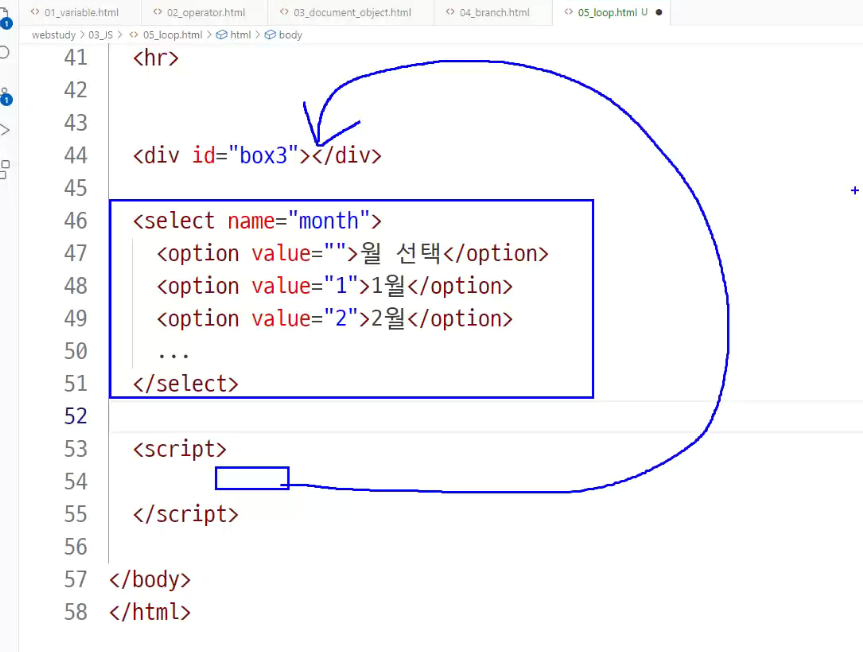The width and height of the screenshot is (863, 652).
Task: Open the Extensions view in activity bar
Action: click(4, 169)
